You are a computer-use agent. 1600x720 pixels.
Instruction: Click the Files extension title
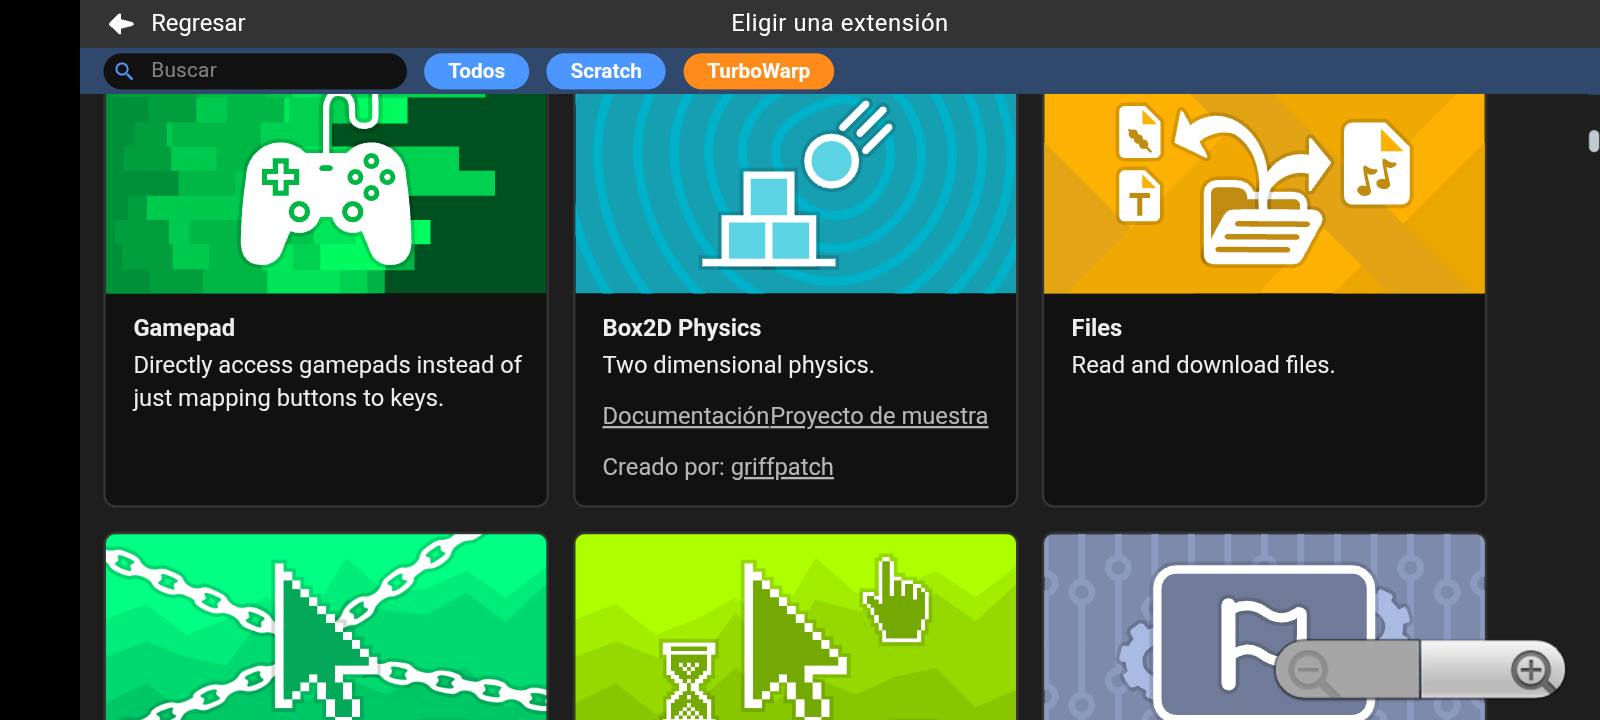(x=1096, y=328)
